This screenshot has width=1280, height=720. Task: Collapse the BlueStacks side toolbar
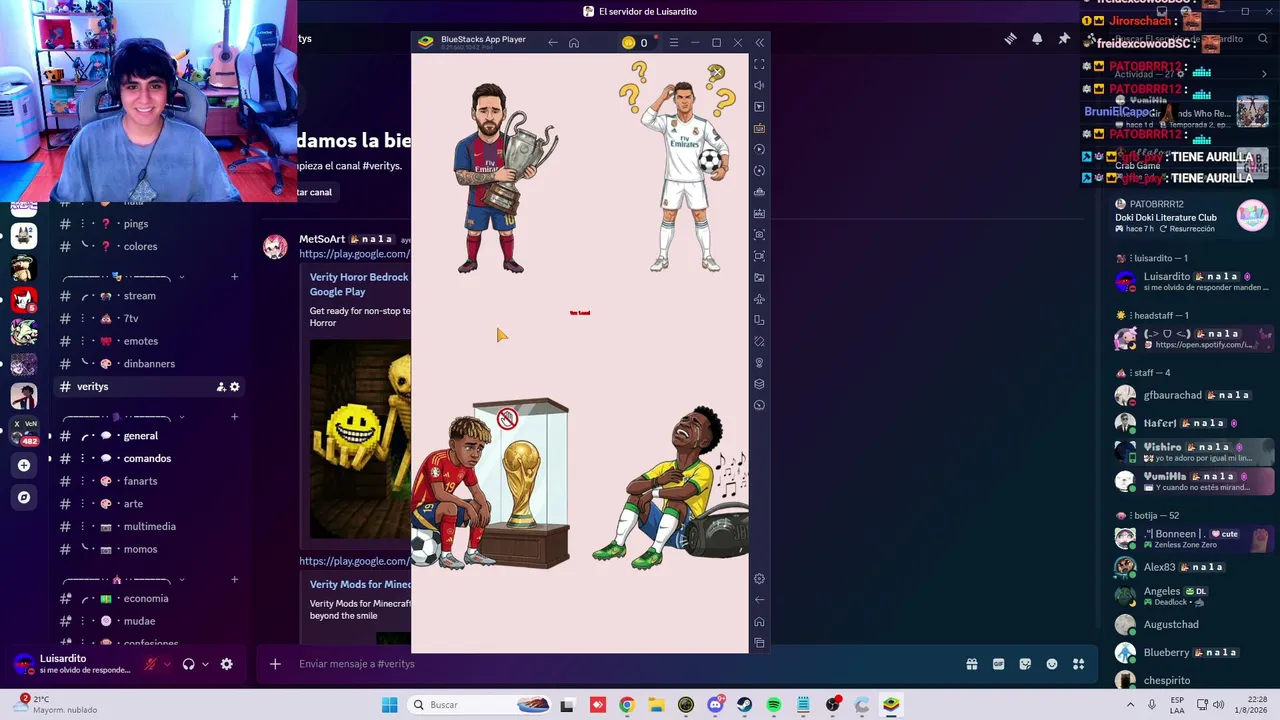tap(759, 42)
